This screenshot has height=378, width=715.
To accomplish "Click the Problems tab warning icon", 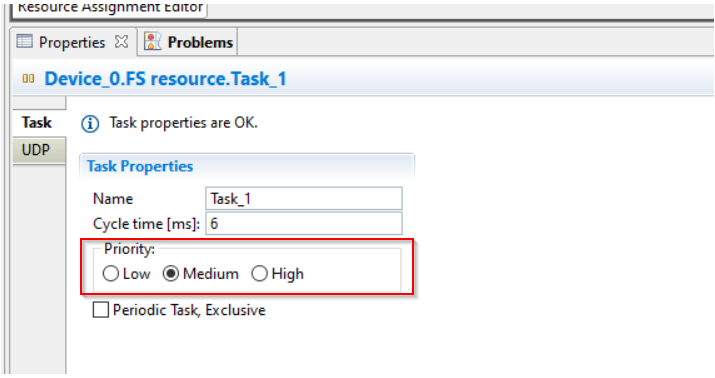I will [153, 41].
